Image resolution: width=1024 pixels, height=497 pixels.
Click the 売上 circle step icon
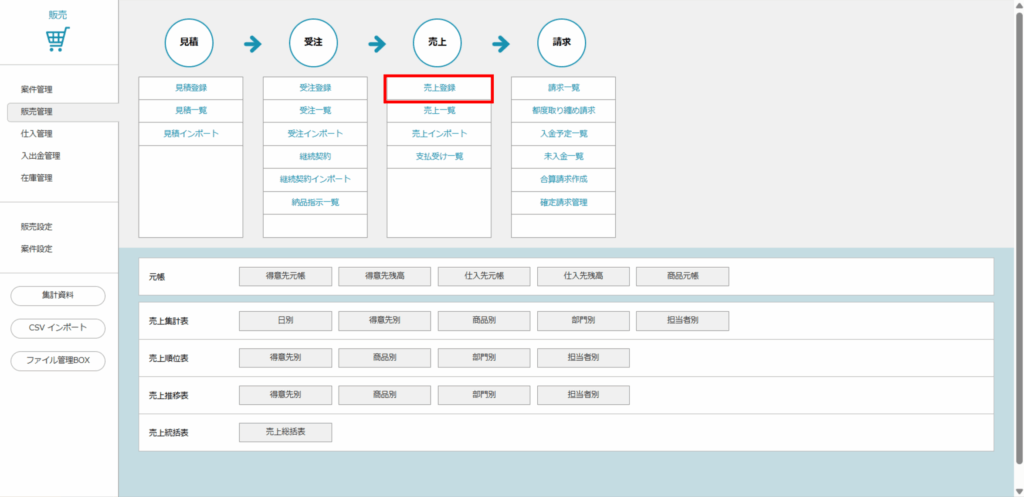coord(437,43)
